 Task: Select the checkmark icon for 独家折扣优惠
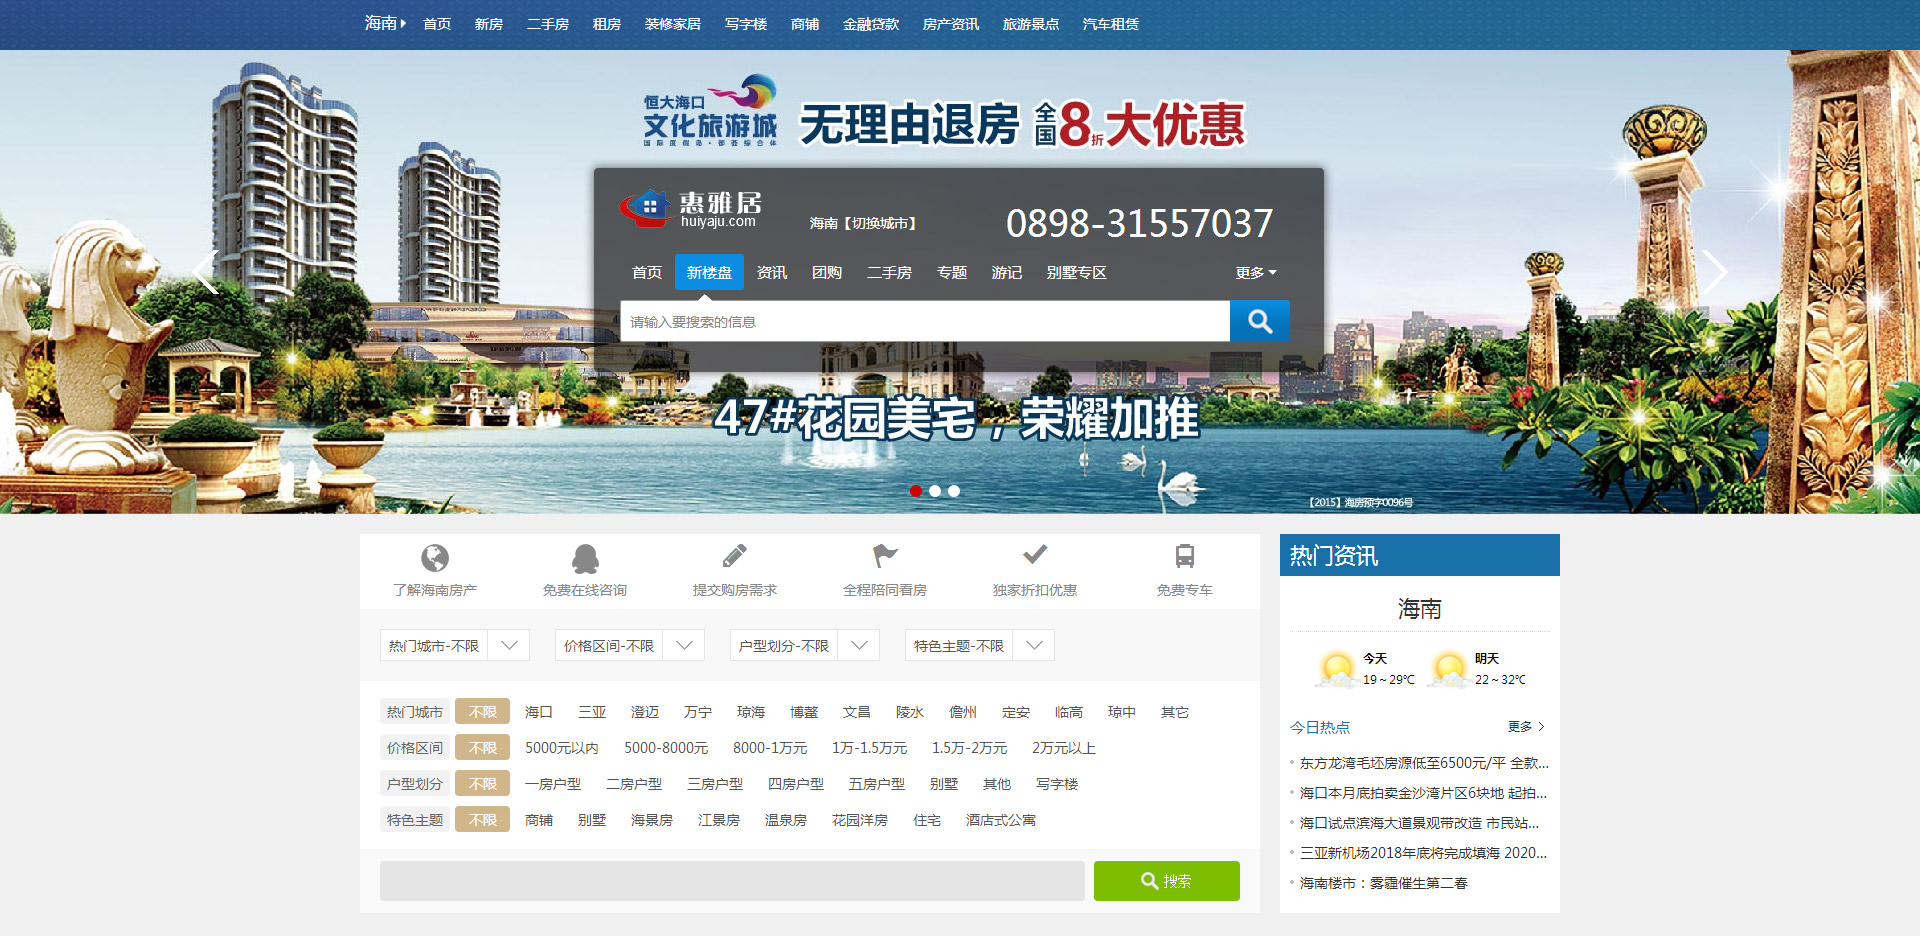(x=1033, y=554)
